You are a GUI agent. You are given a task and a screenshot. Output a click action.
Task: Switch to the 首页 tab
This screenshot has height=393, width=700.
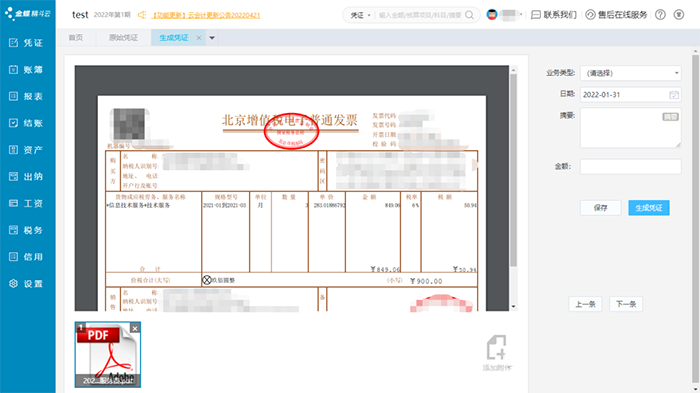[x=75, y=38]
